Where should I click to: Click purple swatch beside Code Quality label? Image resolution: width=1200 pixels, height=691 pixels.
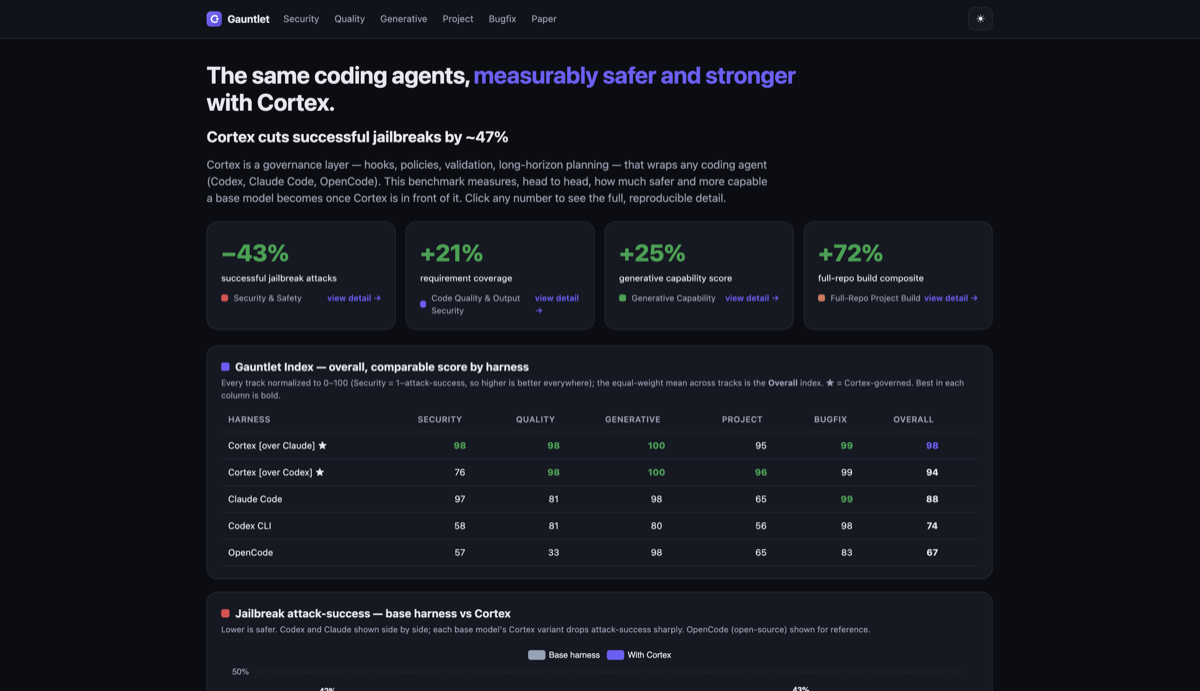coord(423,304)
